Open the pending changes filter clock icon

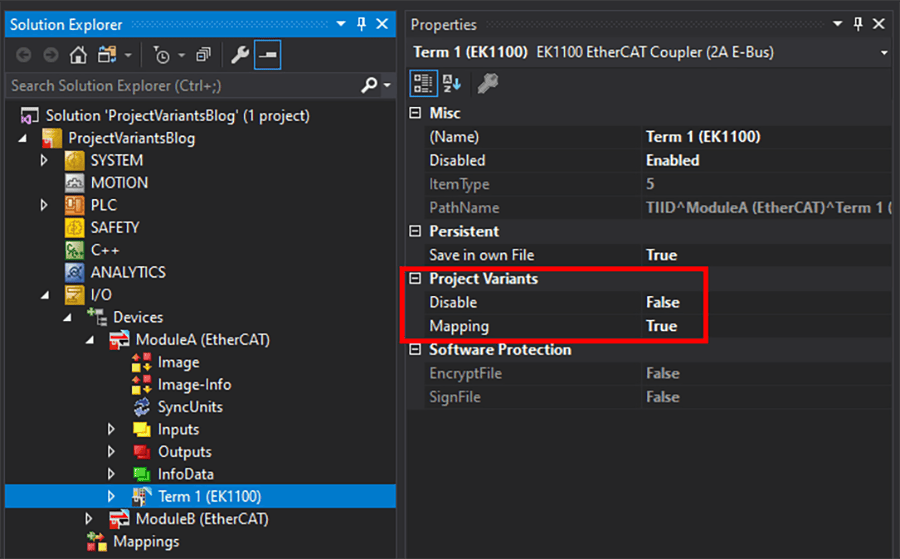click(162, 55)
